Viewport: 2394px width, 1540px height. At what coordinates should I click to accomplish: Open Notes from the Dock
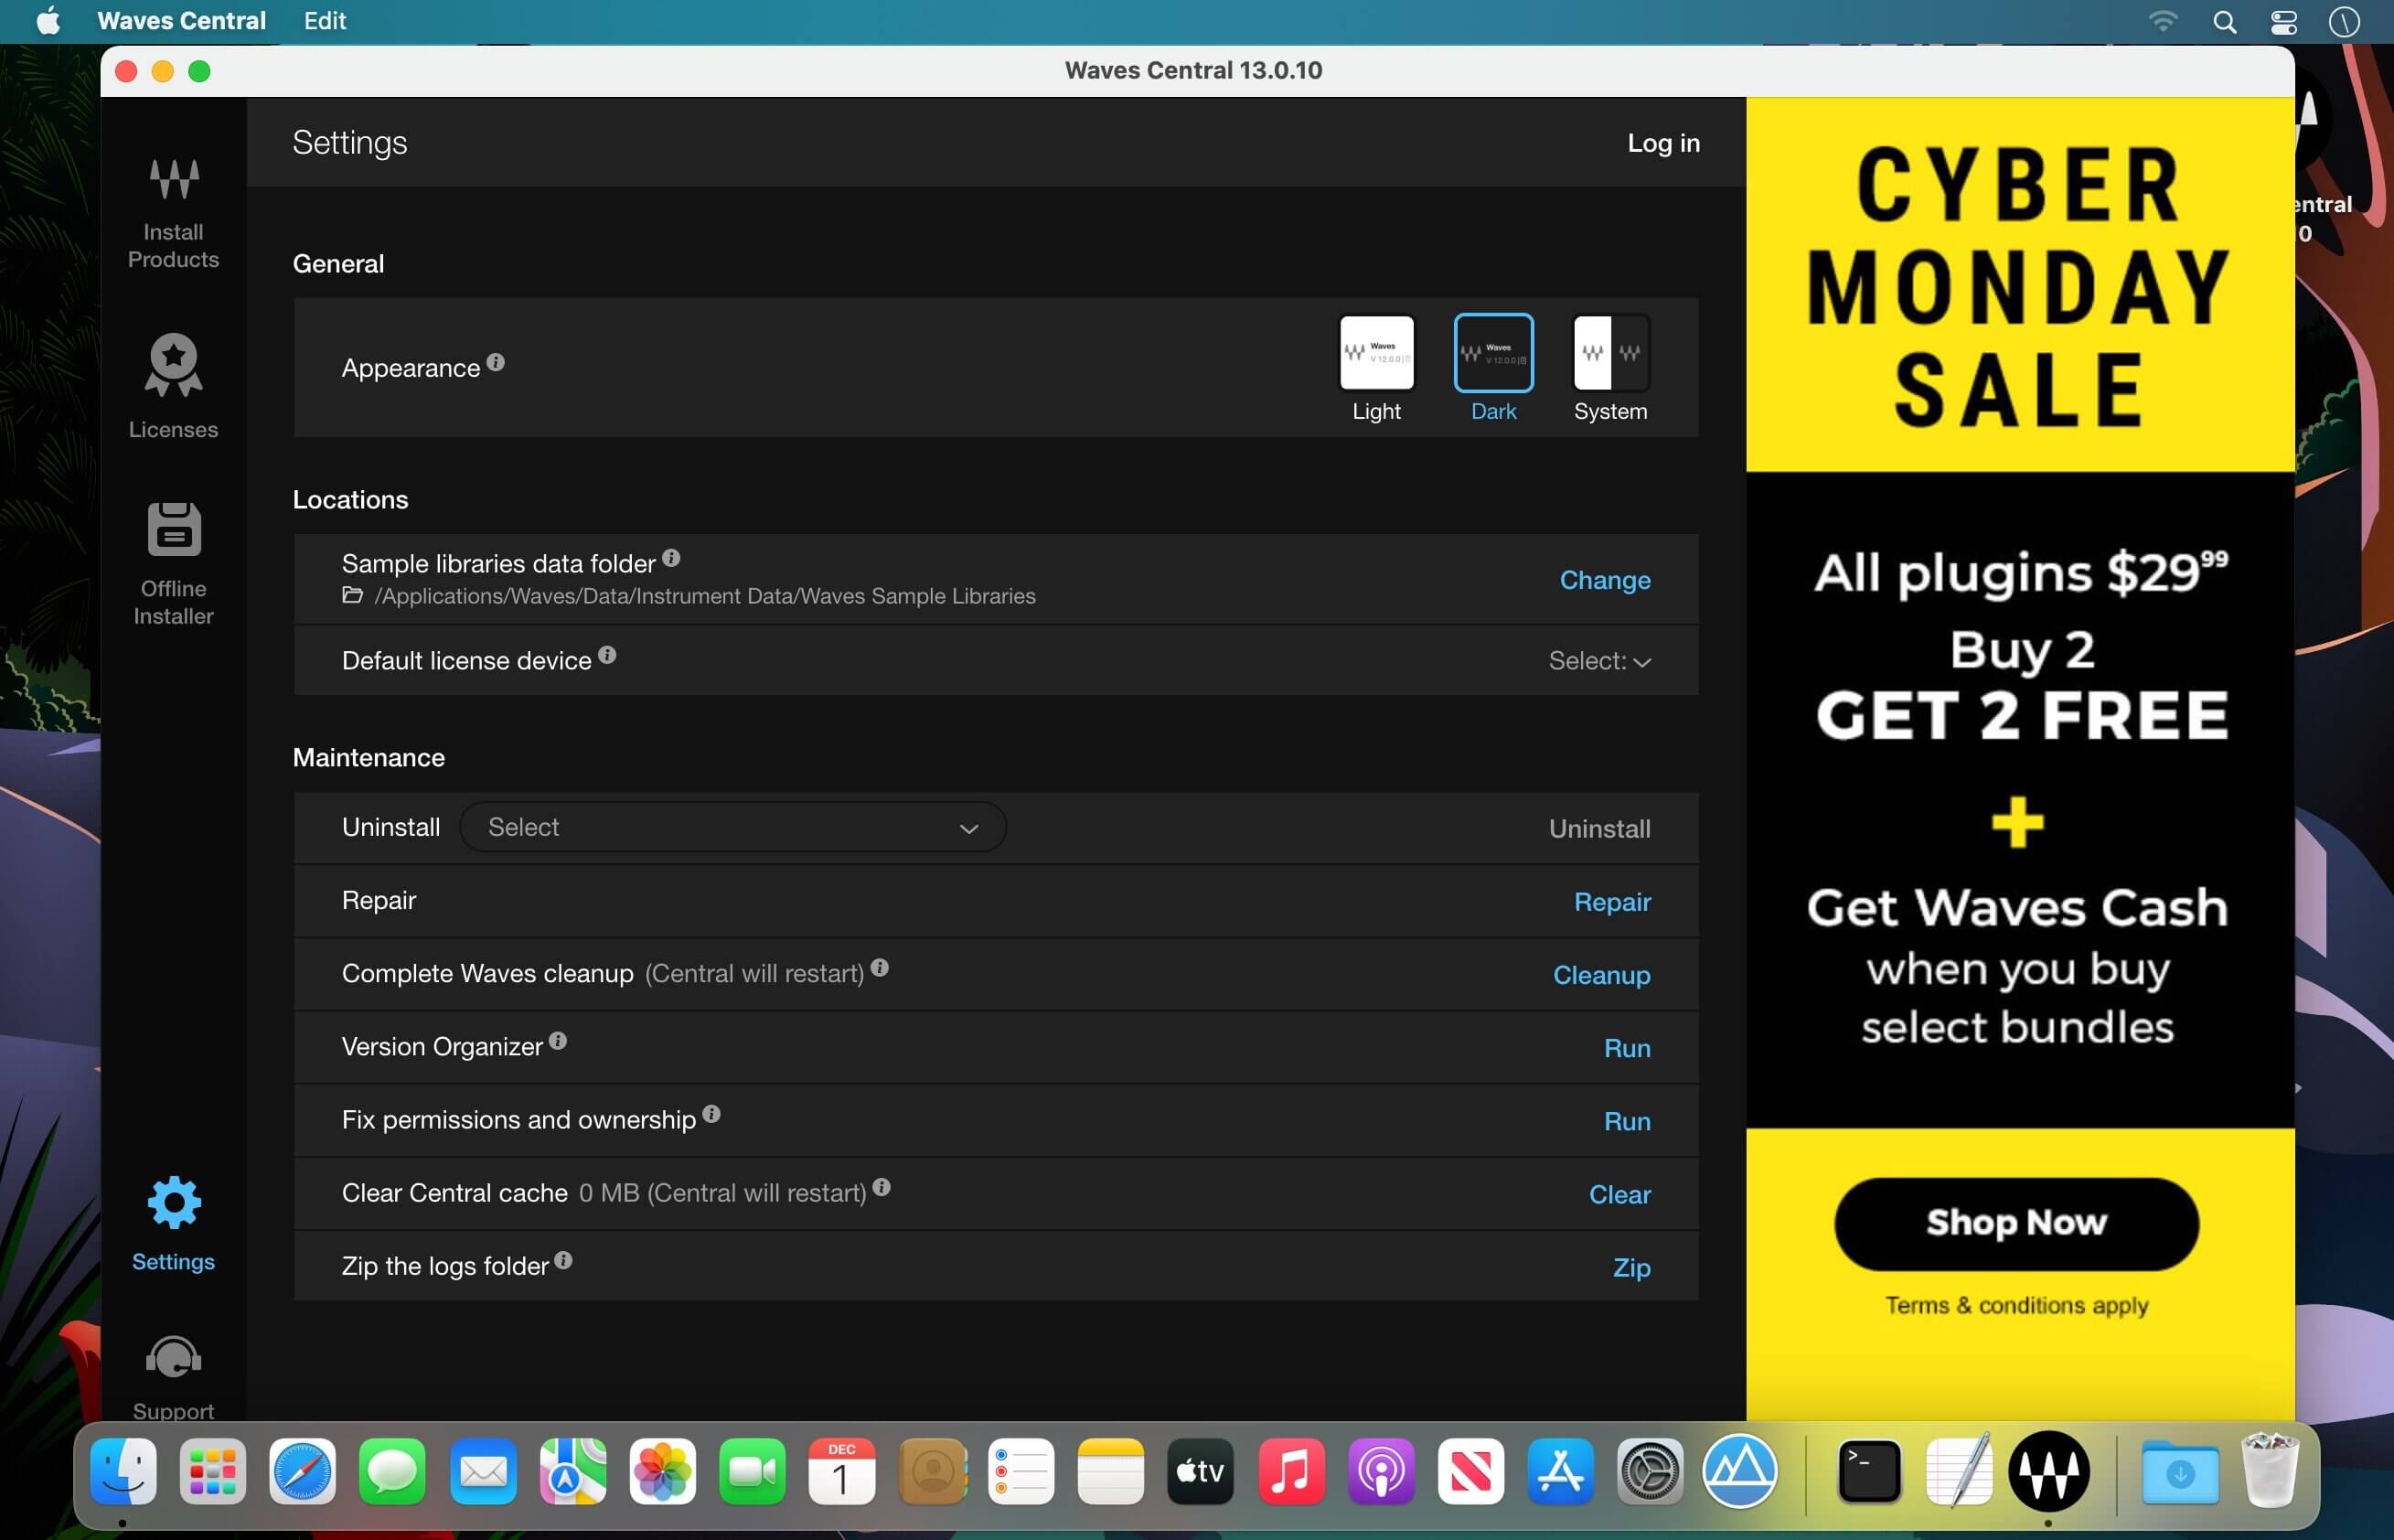(1111, 1471)
